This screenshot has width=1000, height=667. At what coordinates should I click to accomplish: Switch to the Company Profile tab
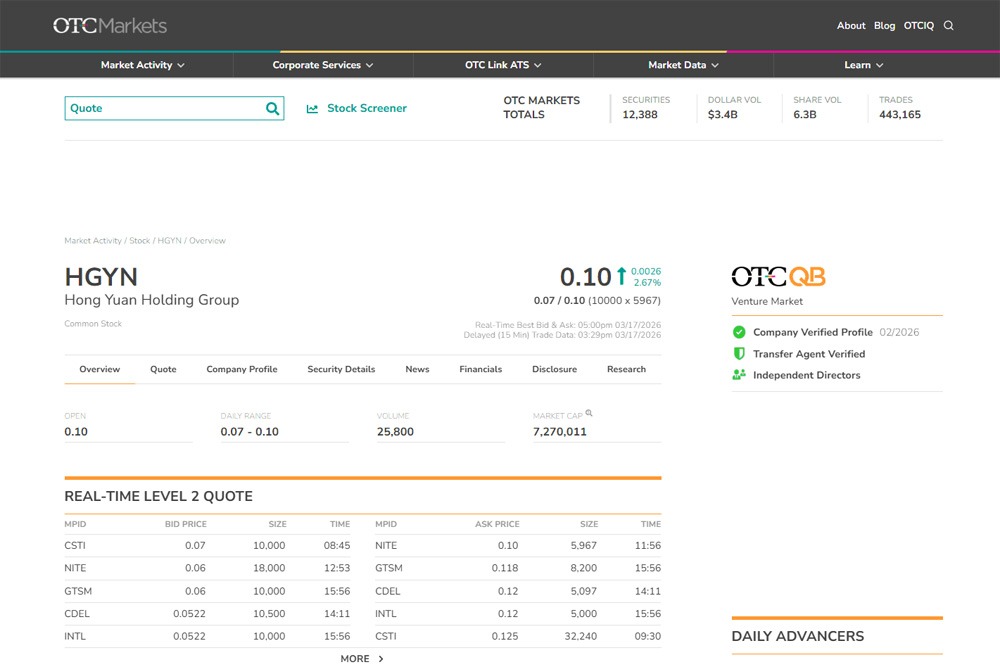242,369
